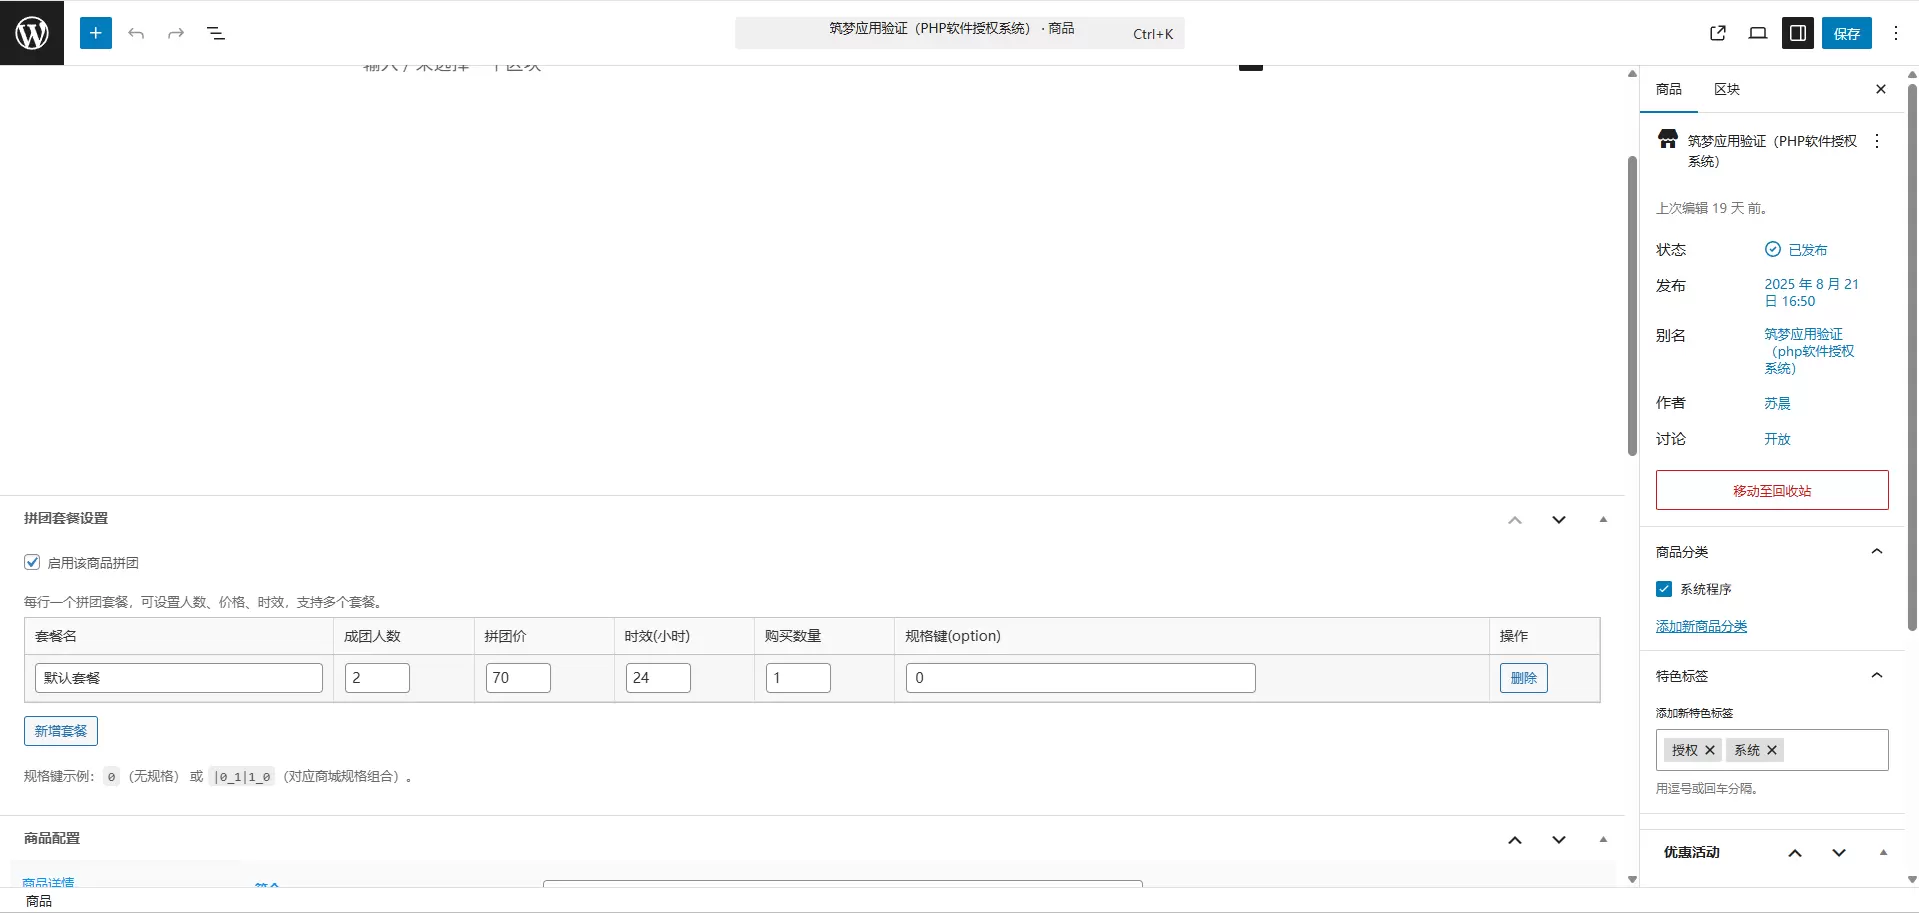Screen dimensions: 1919x913
Task: Switch to the 区块 sidebar tab
Action: (1727, 89)
